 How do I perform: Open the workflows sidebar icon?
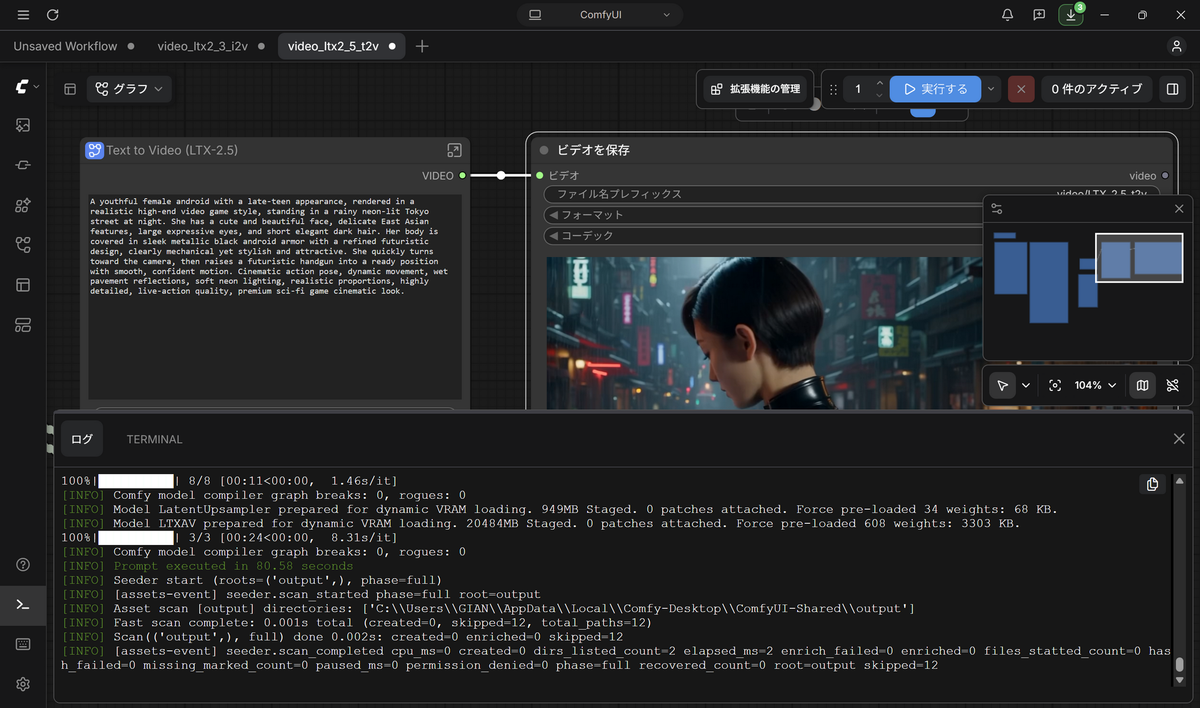pos(23,245)
